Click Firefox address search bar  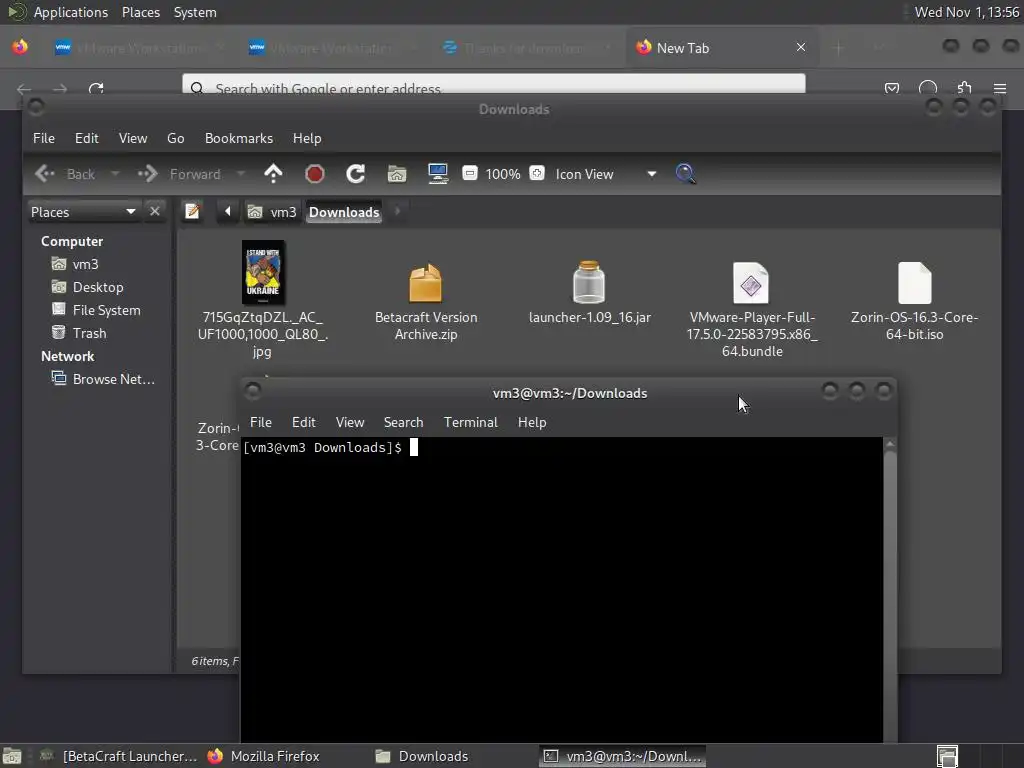coord(493,88)
